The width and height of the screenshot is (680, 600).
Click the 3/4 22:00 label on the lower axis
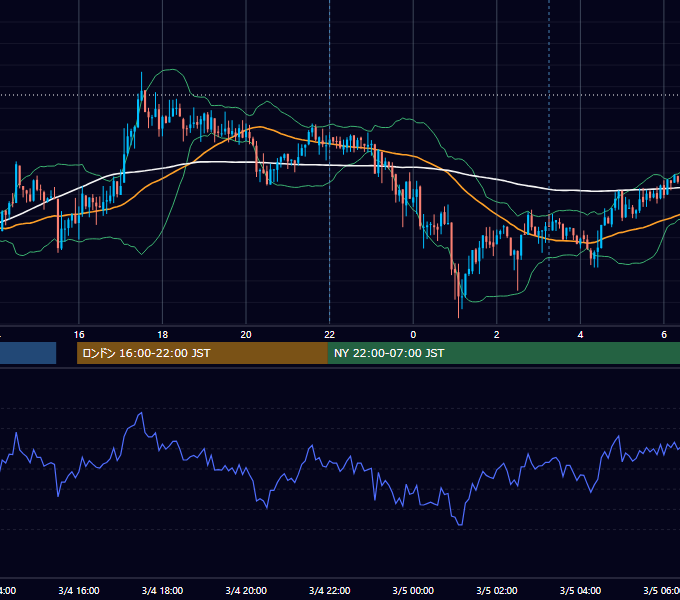tap(330, 590)
